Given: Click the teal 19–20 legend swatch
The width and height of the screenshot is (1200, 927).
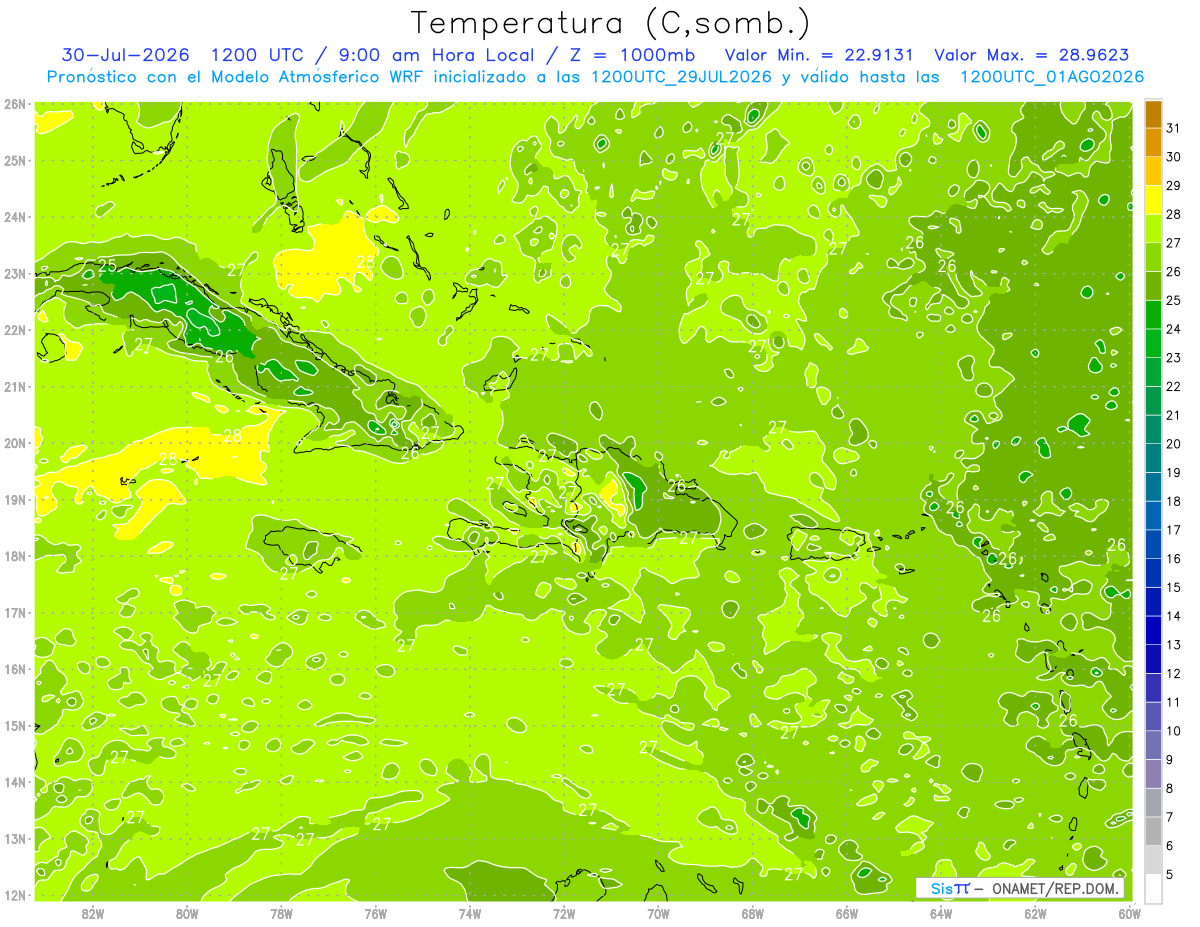Looking at the screenshot, I should click(x=1153, y=458).
